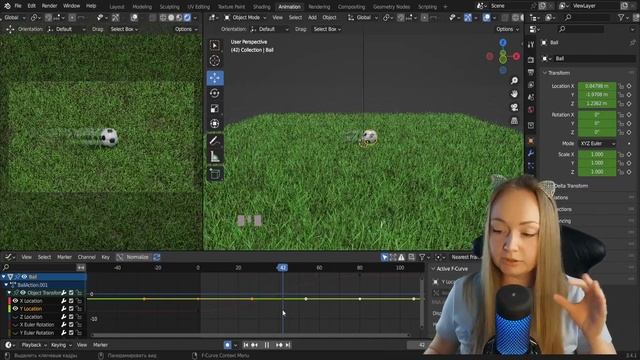Click the Blender logo icon
This screenshot has width=640, height=360.
pos(7,6)
